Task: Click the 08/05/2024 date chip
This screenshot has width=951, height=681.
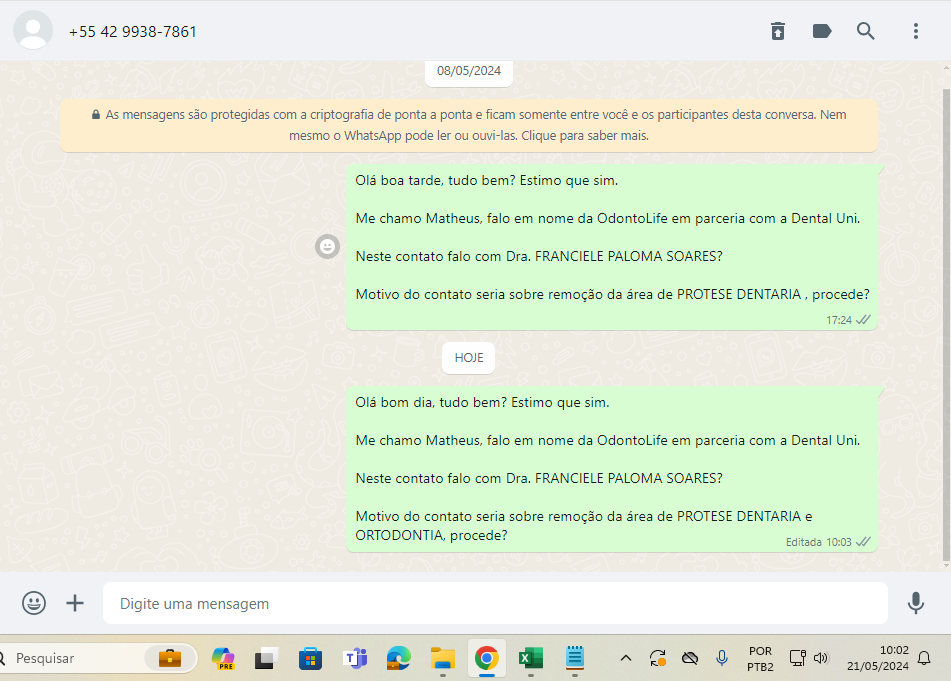Action: pyautogui.click(x=469, y=71)
